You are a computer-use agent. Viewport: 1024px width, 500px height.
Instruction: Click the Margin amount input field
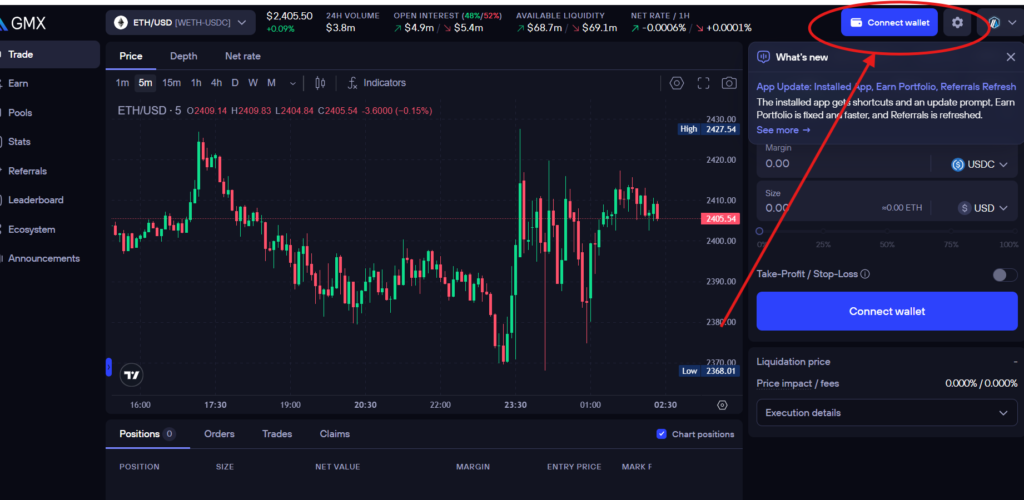click(843, 164)
